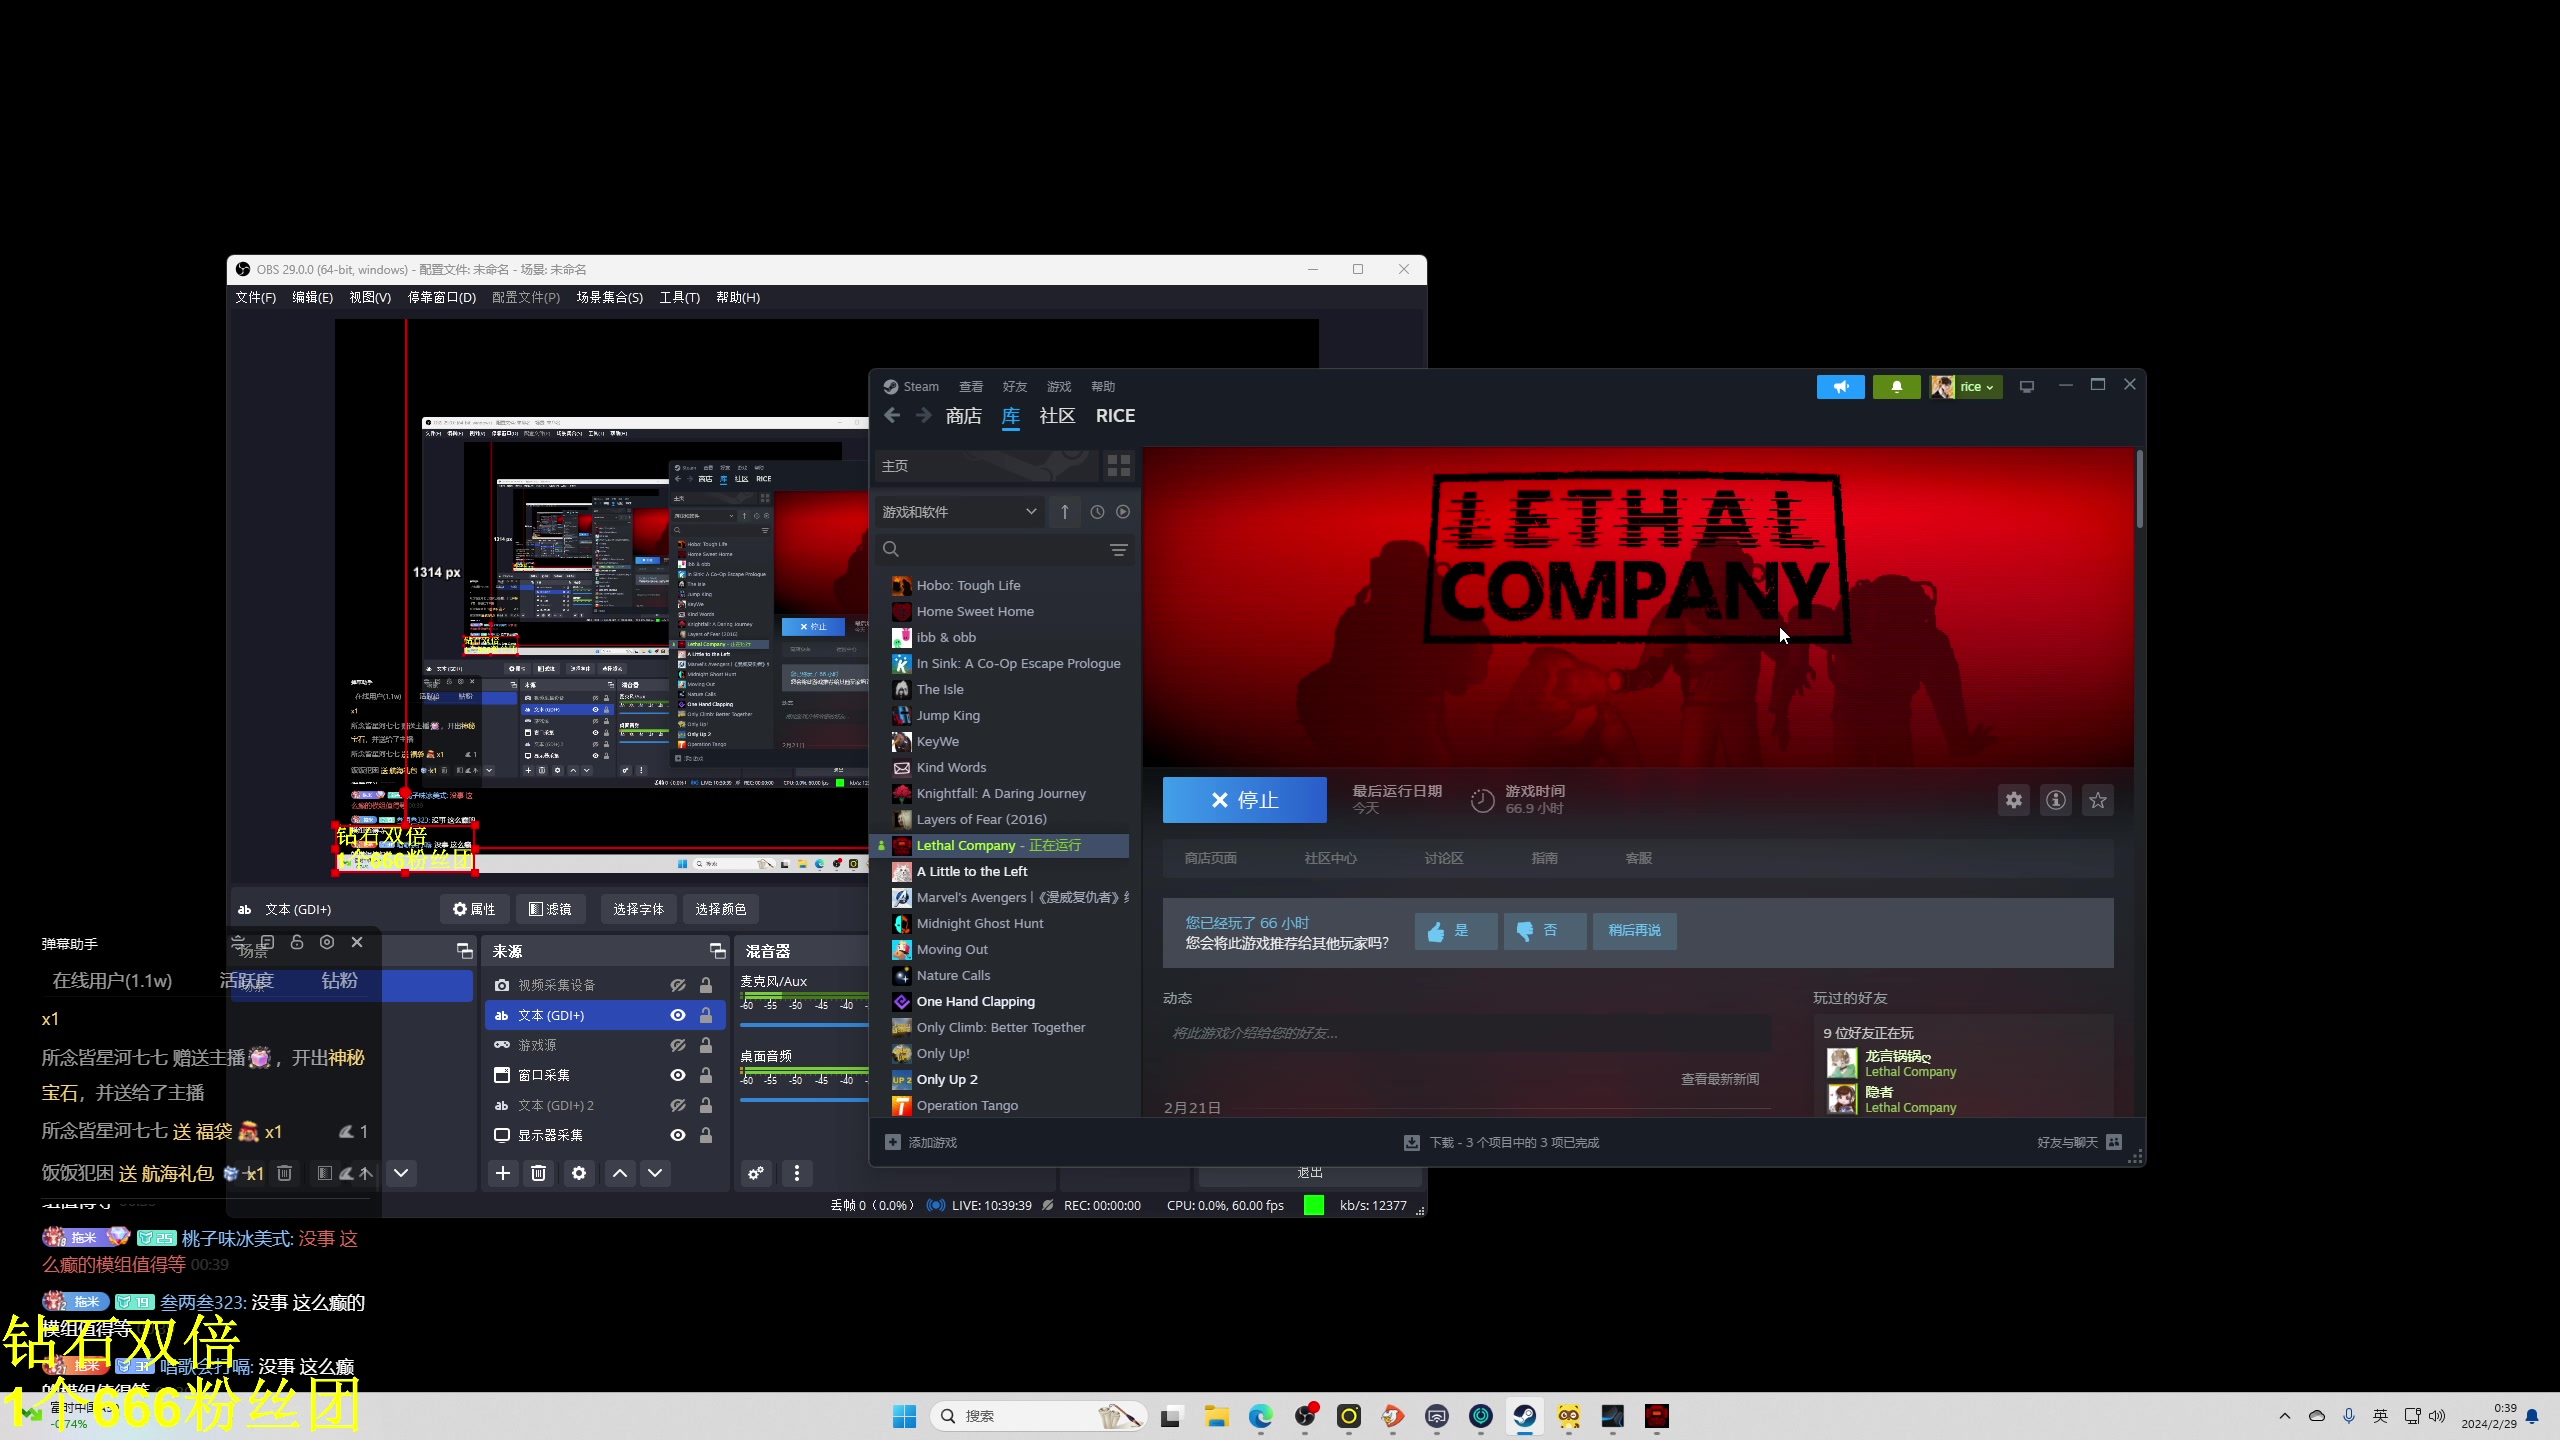2560x1440 pixels.
Task: Go back in Steam navigation
Action: (x=892, y=416)
